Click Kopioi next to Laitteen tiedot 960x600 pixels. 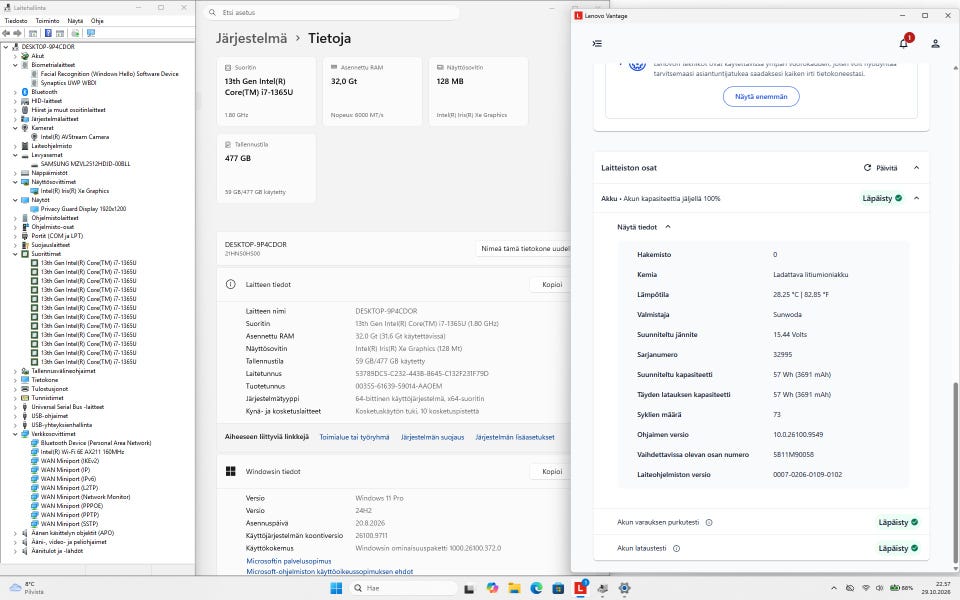coord(552,285)
